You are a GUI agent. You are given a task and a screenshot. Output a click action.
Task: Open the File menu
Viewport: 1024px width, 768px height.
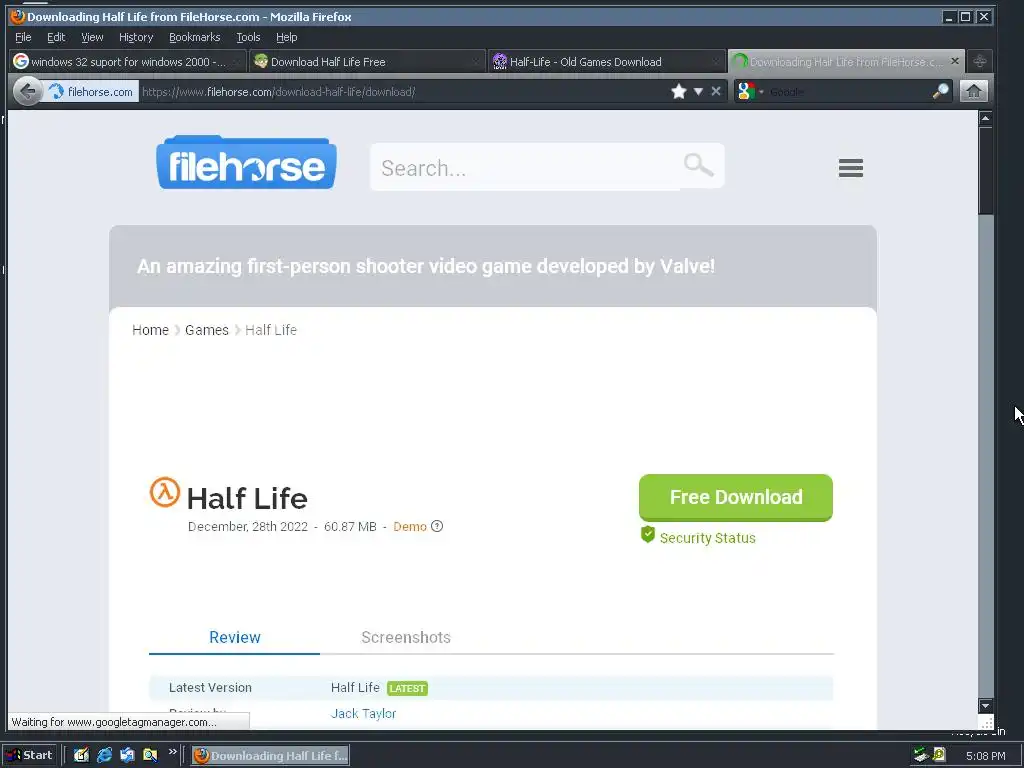coord(23,37)
